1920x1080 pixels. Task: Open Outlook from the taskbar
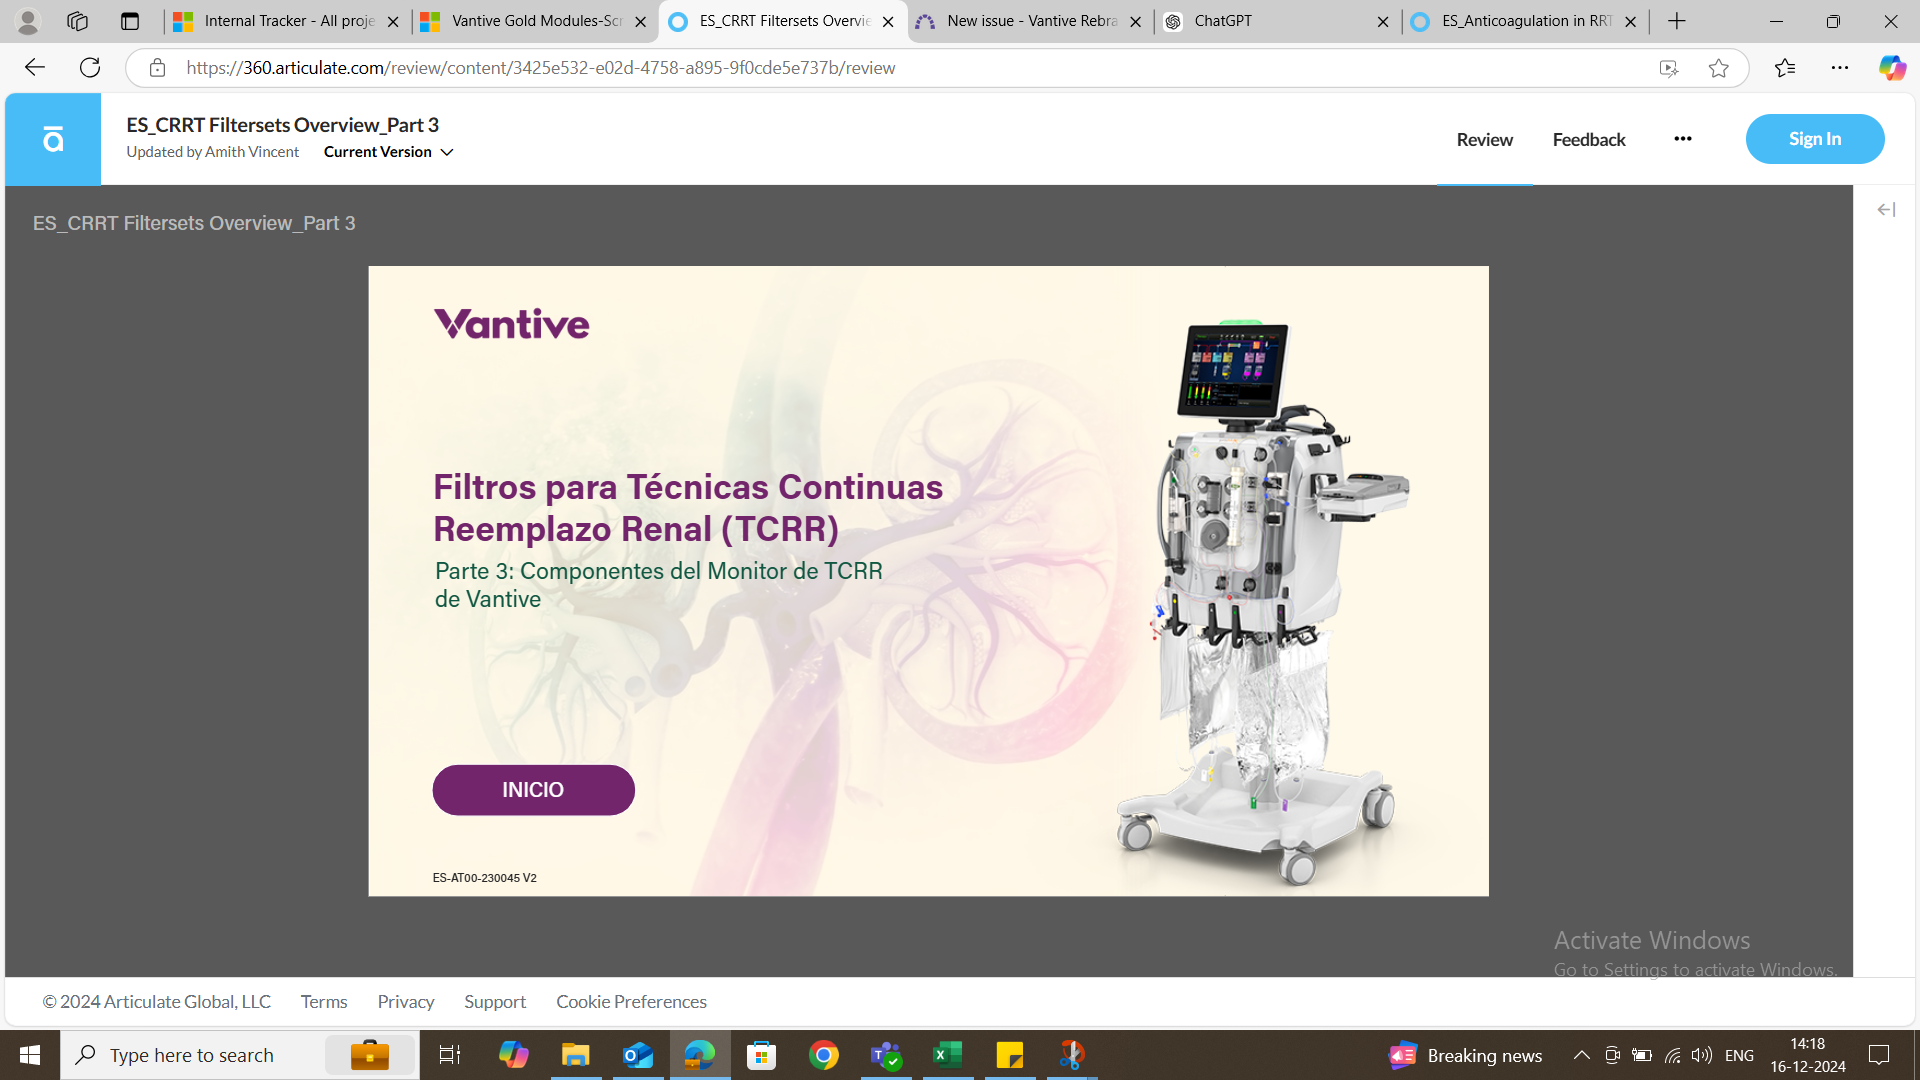pyautogui.click(x=638, y=1055)
